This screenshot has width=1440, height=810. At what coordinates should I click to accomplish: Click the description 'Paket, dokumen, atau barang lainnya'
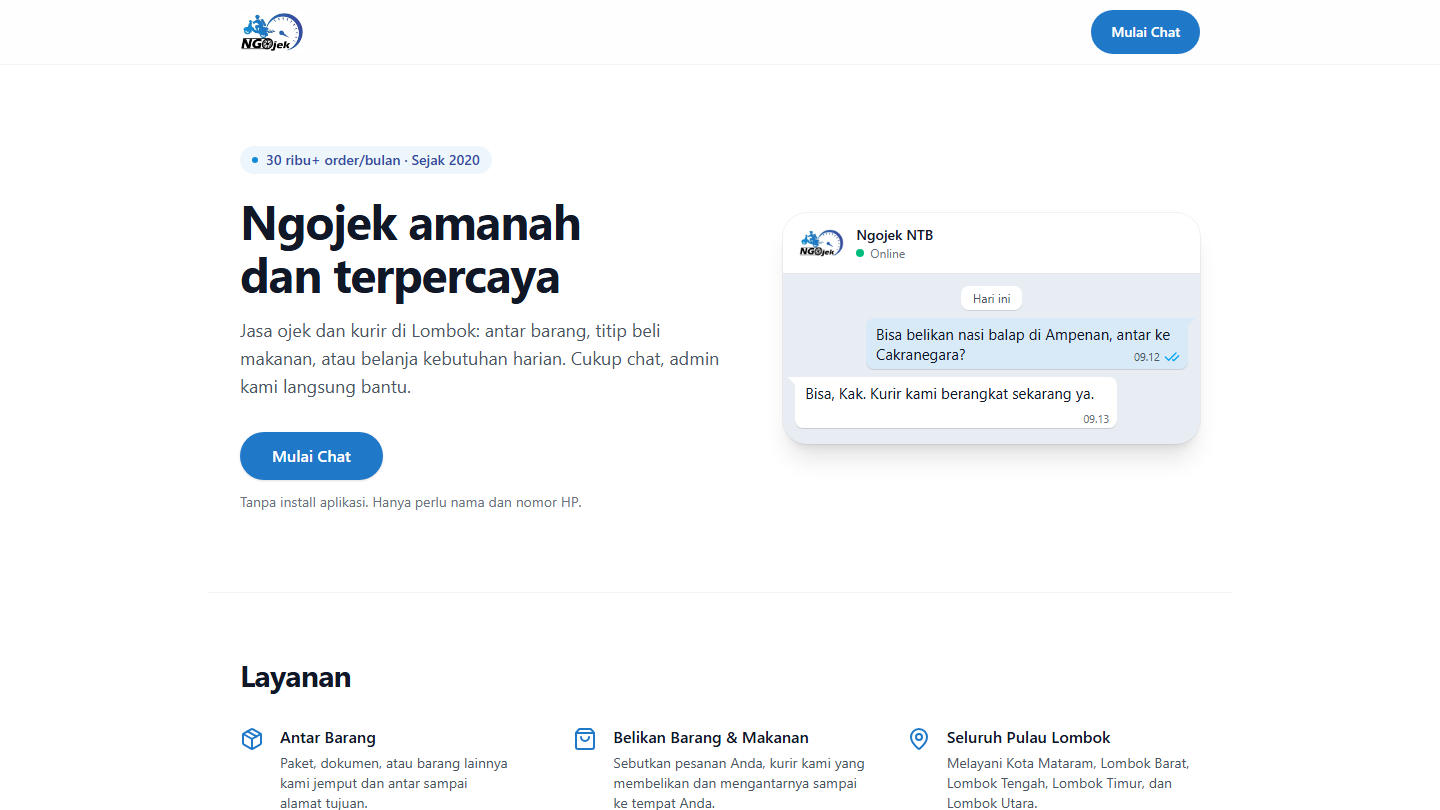pyautogui.click(x=394, y=783)
